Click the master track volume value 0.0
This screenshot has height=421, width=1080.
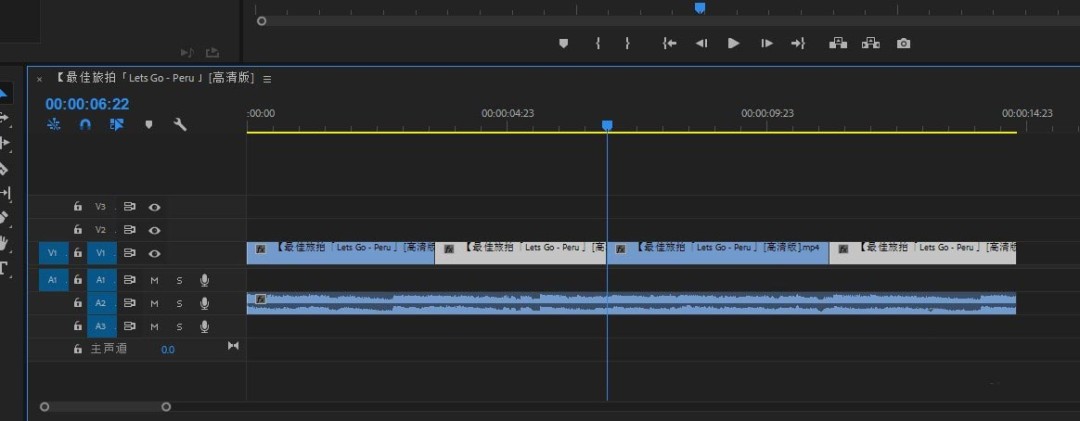click(167, 349)
